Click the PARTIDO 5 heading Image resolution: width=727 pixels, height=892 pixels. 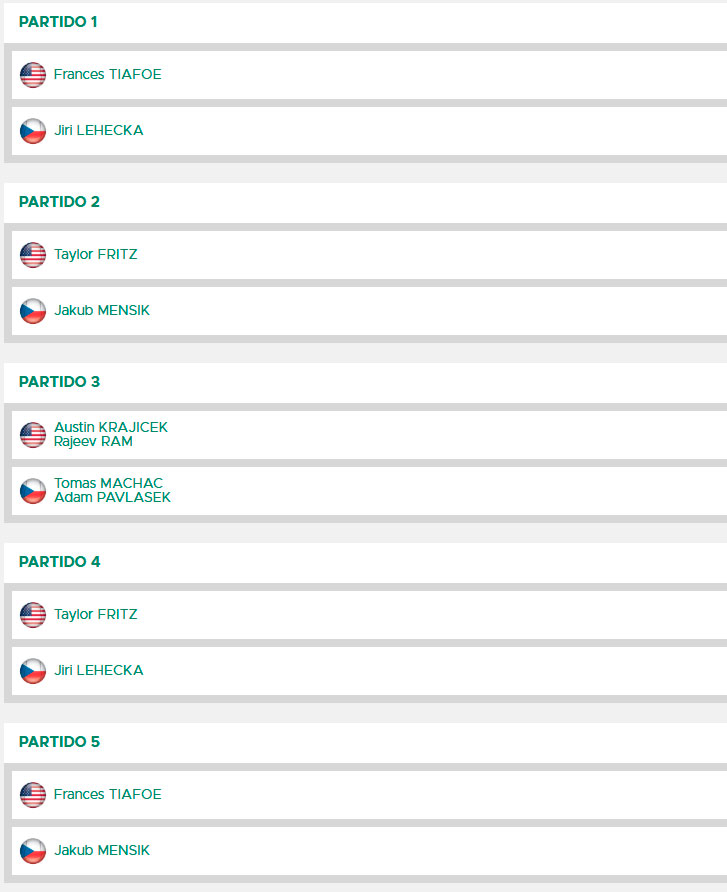click(59, 742)
